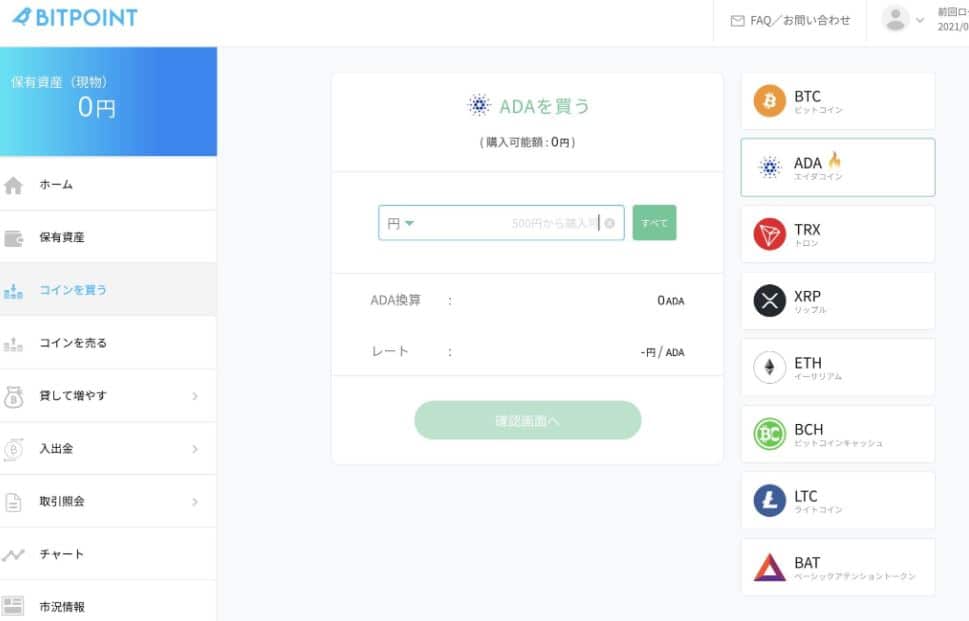Expand the 取引照会 submenu chevron
Viewport: 969px width, 621px height.
195,502
